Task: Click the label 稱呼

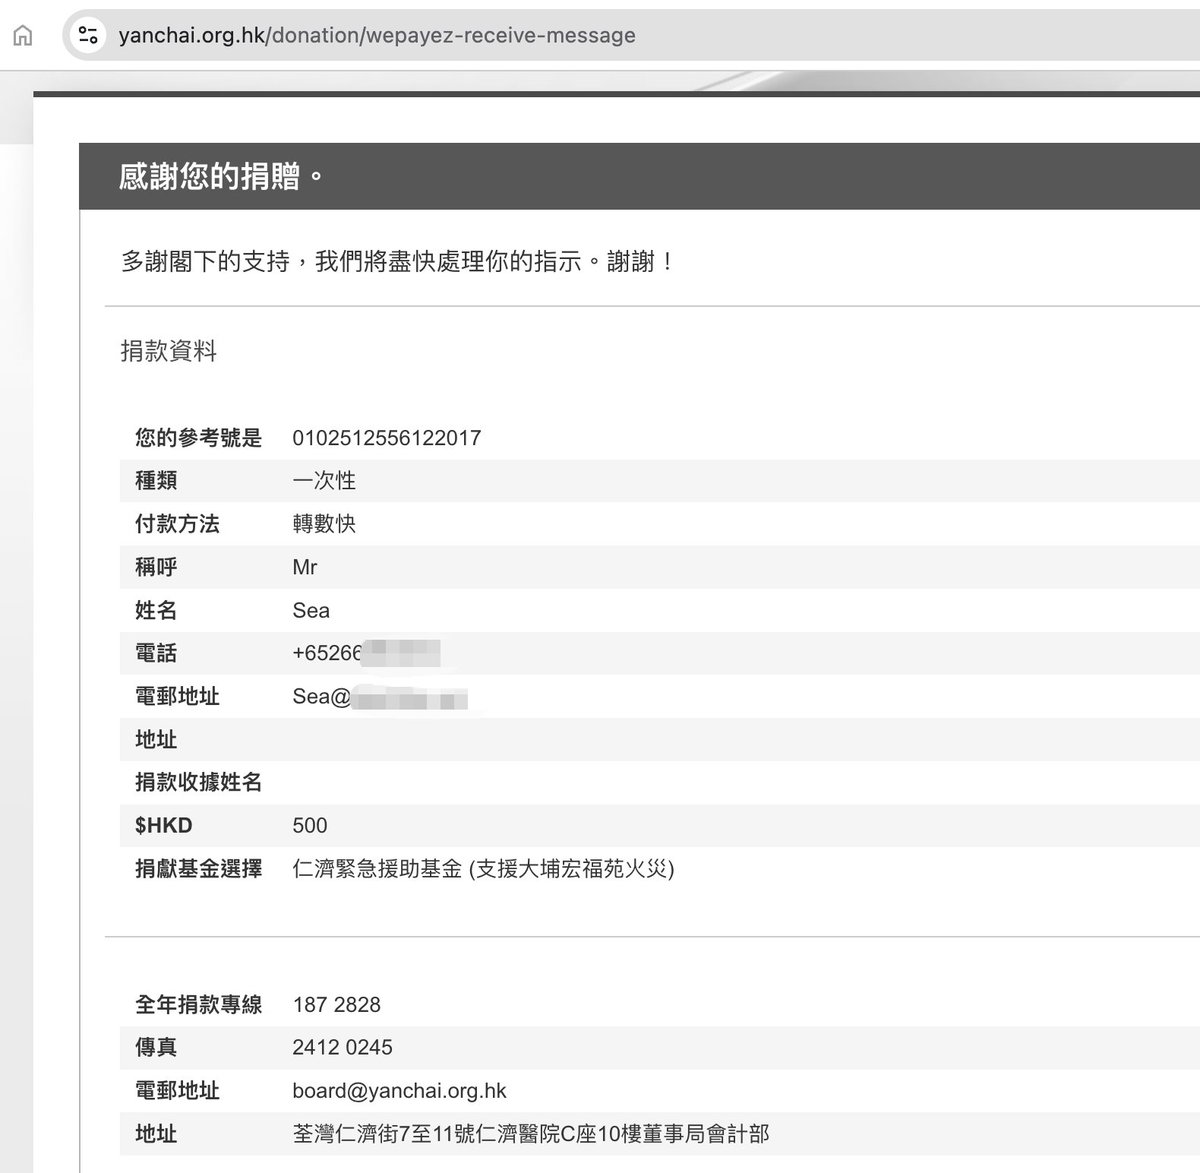Action: (156, 567)
